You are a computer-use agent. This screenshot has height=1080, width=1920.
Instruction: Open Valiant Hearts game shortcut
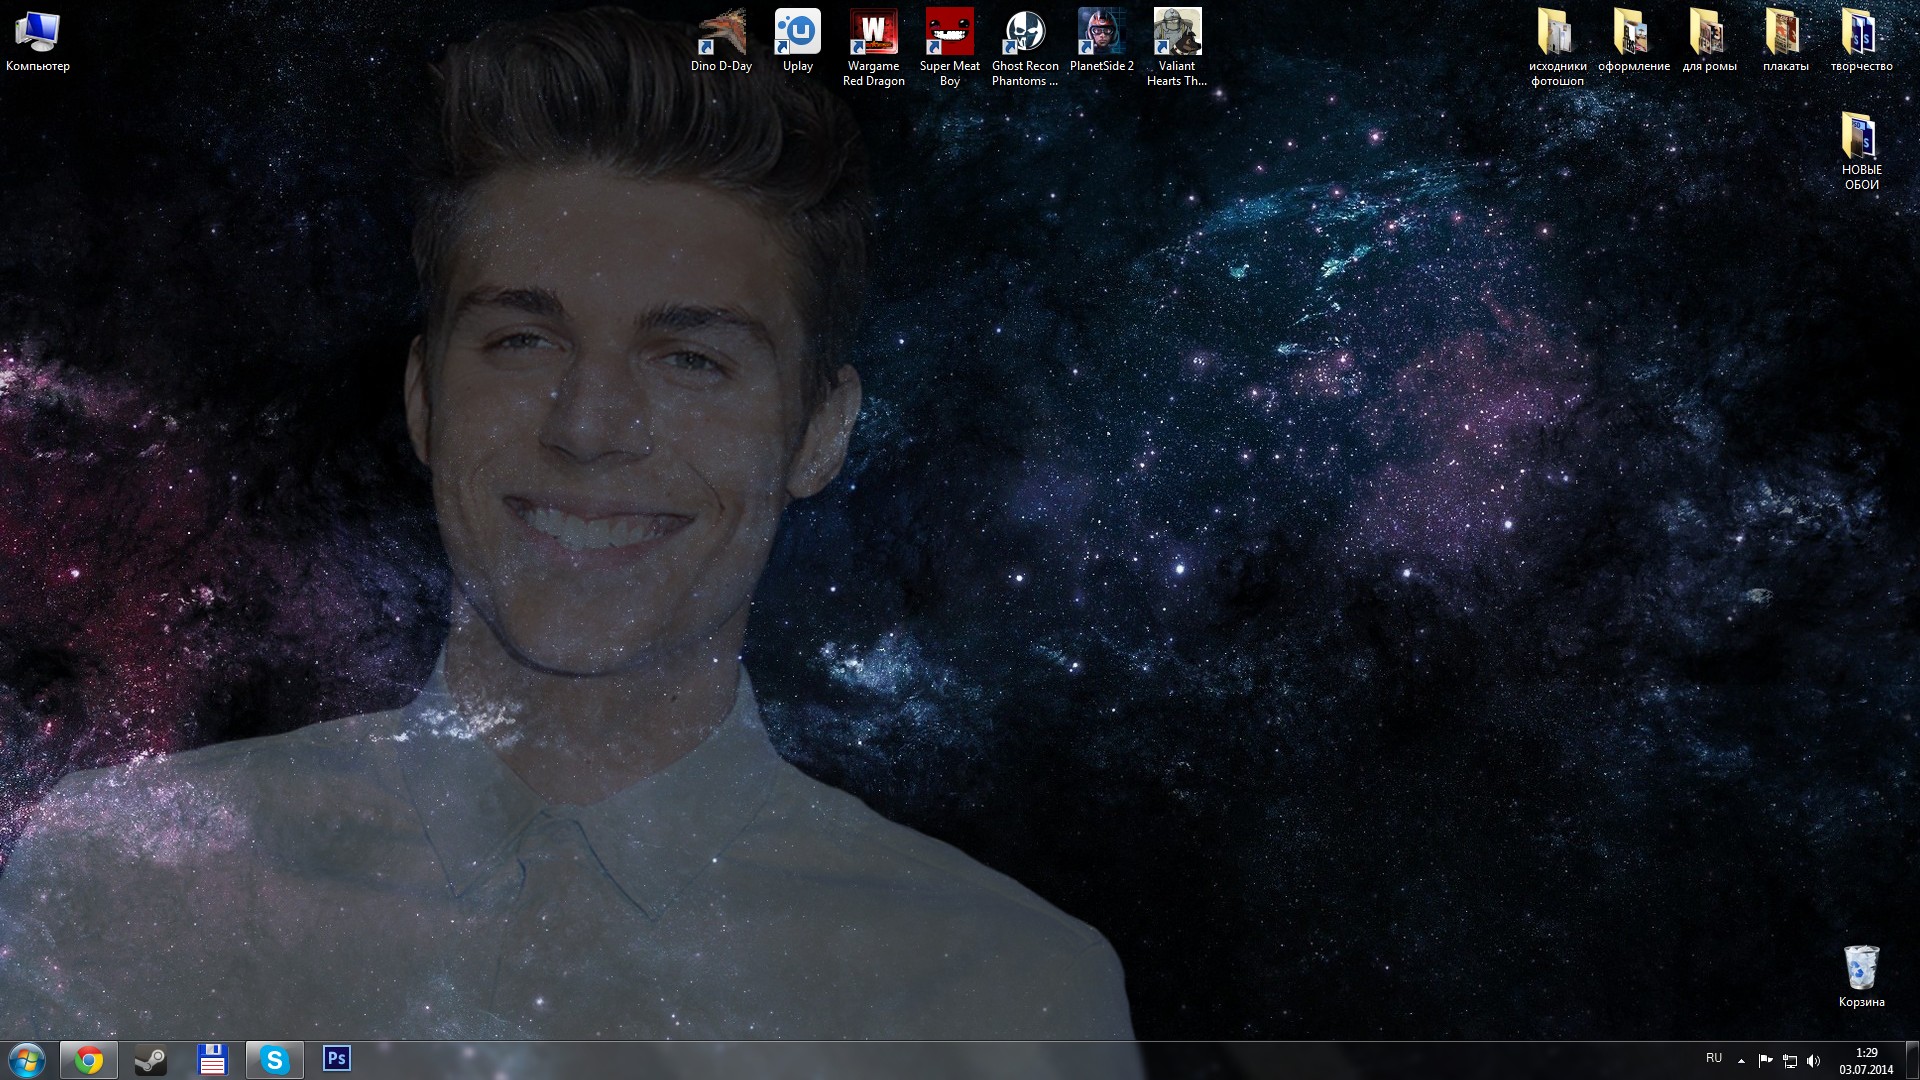1177,34
